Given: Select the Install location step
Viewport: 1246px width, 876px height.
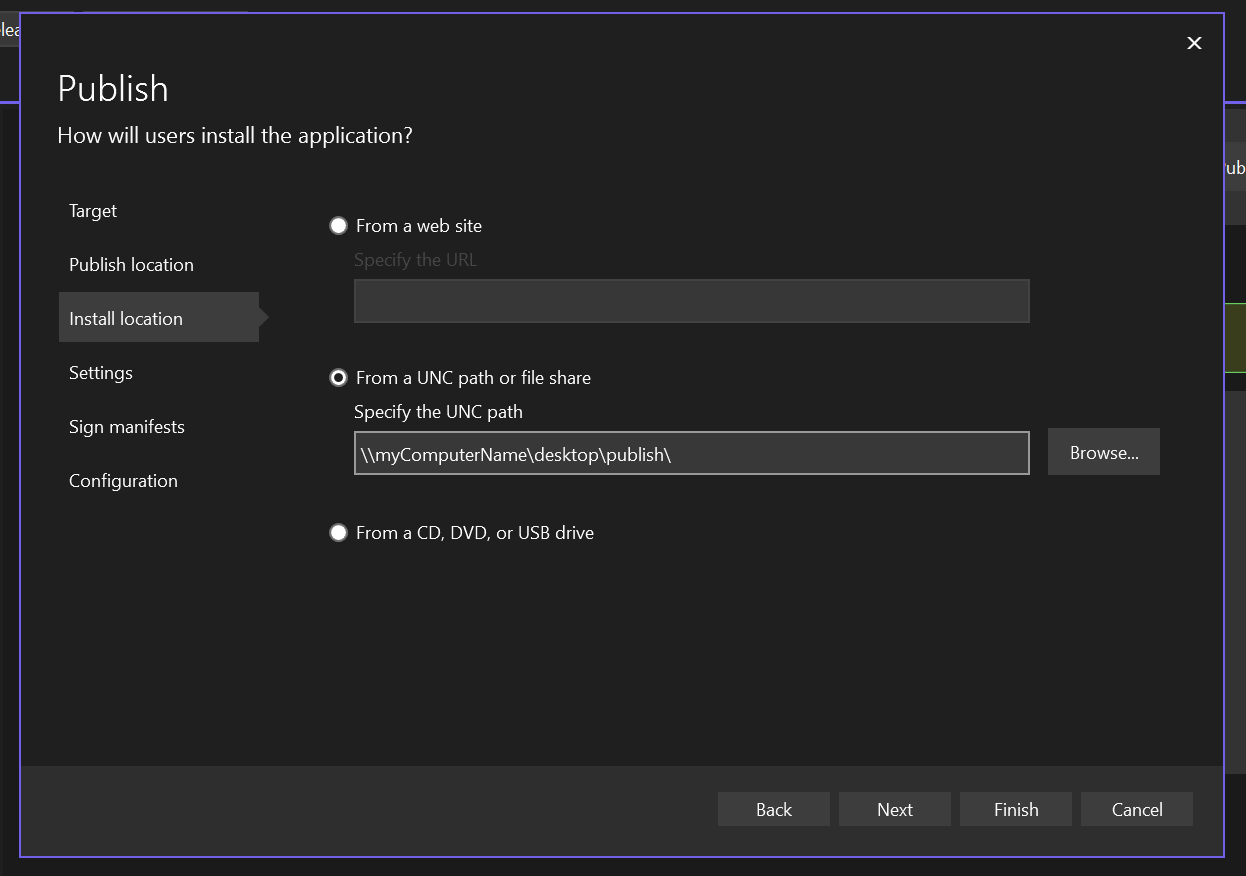Looking at the screenshot, I should tap(125, 317).
